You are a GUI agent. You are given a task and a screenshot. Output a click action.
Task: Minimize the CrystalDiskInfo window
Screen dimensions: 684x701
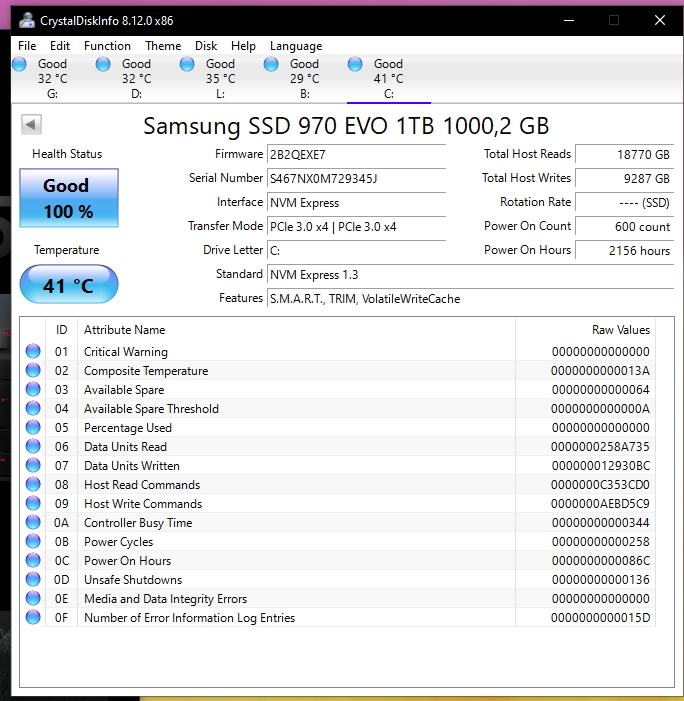pos(569,20)
